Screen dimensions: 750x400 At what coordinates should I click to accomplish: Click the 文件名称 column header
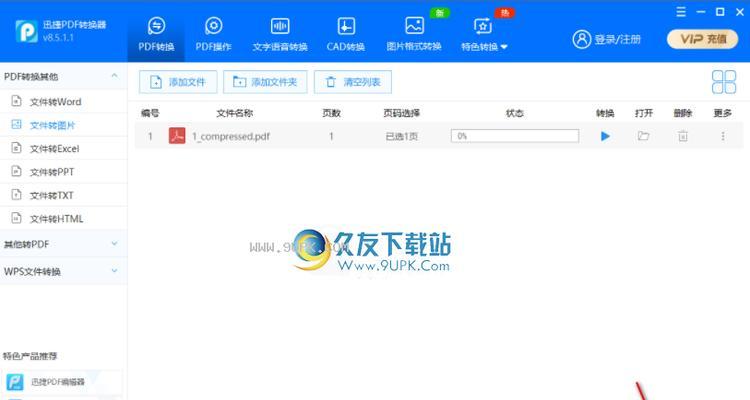[x=234, y=113]
